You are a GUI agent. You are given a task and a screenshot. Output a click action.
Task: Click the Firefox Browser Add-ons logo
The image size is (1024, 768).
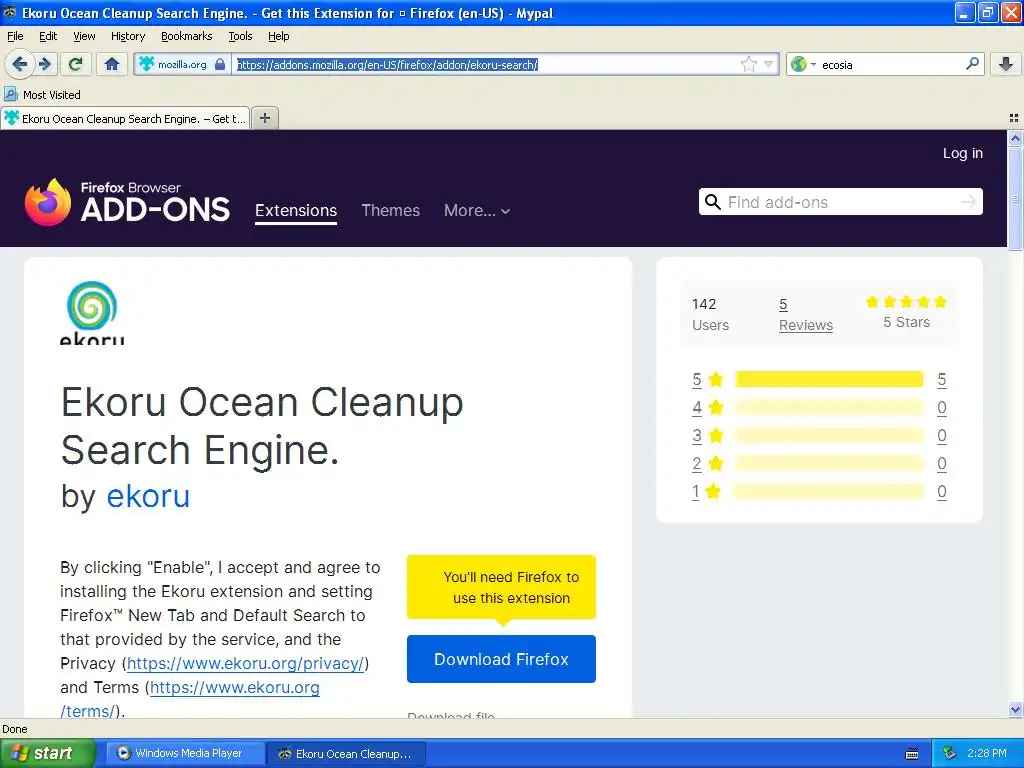click(127, 202)
